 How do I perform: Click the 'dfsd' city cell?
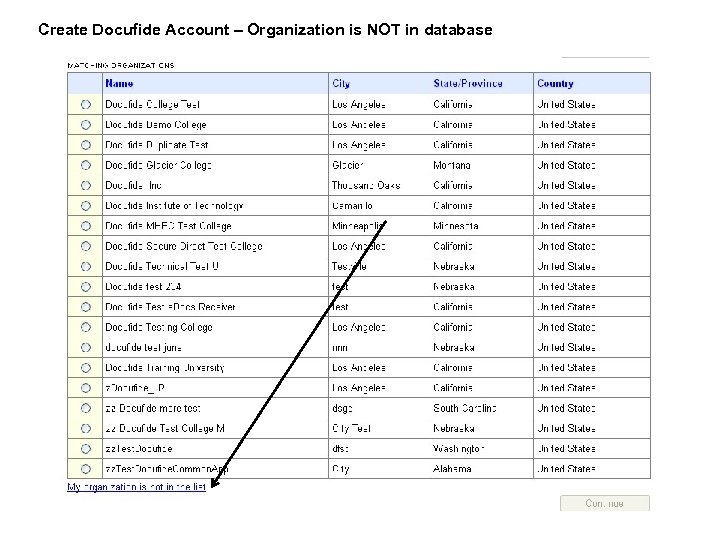[x=340, y=449]
